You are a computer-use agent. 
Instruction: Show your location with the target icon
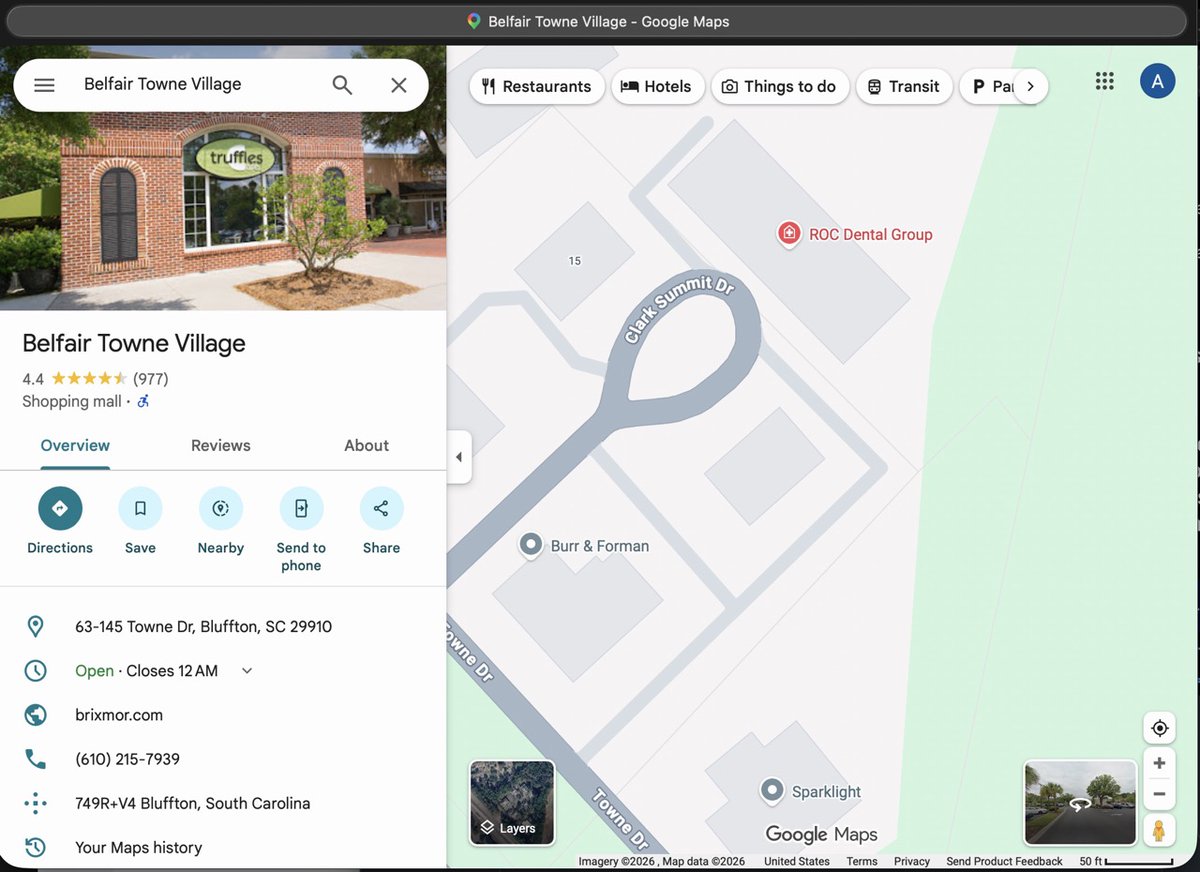1159,728
